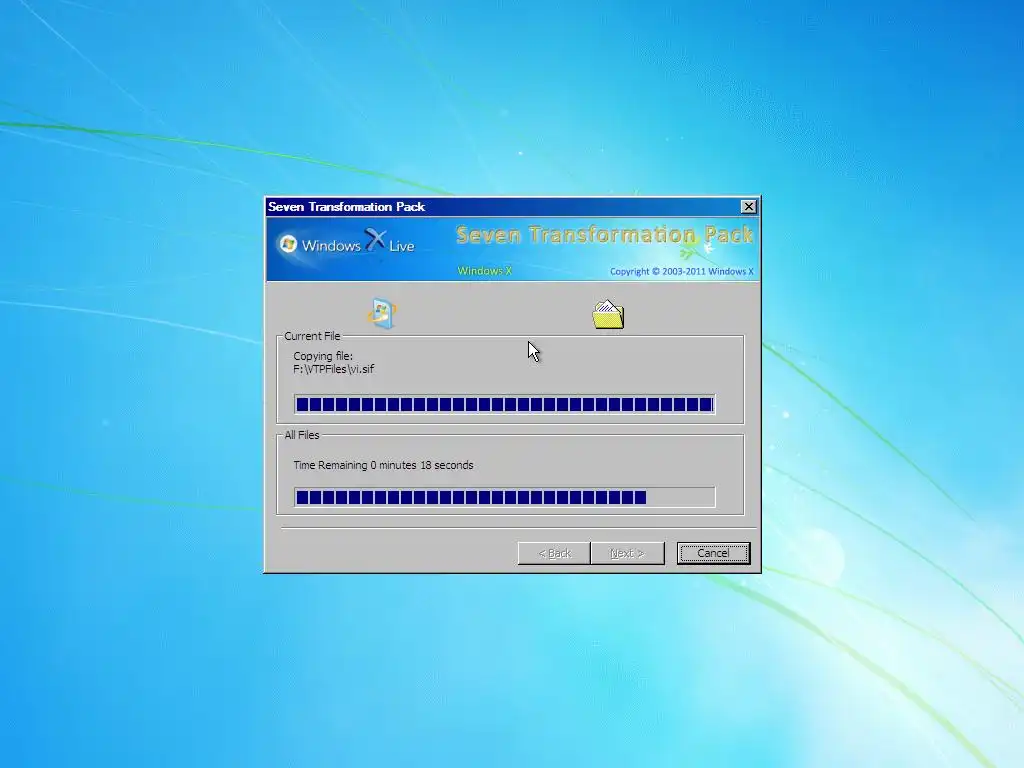The height and width of the screenshot is (768, 1024).
Task: Click the 'Current File' group label
Action: [x=312, y=336]
